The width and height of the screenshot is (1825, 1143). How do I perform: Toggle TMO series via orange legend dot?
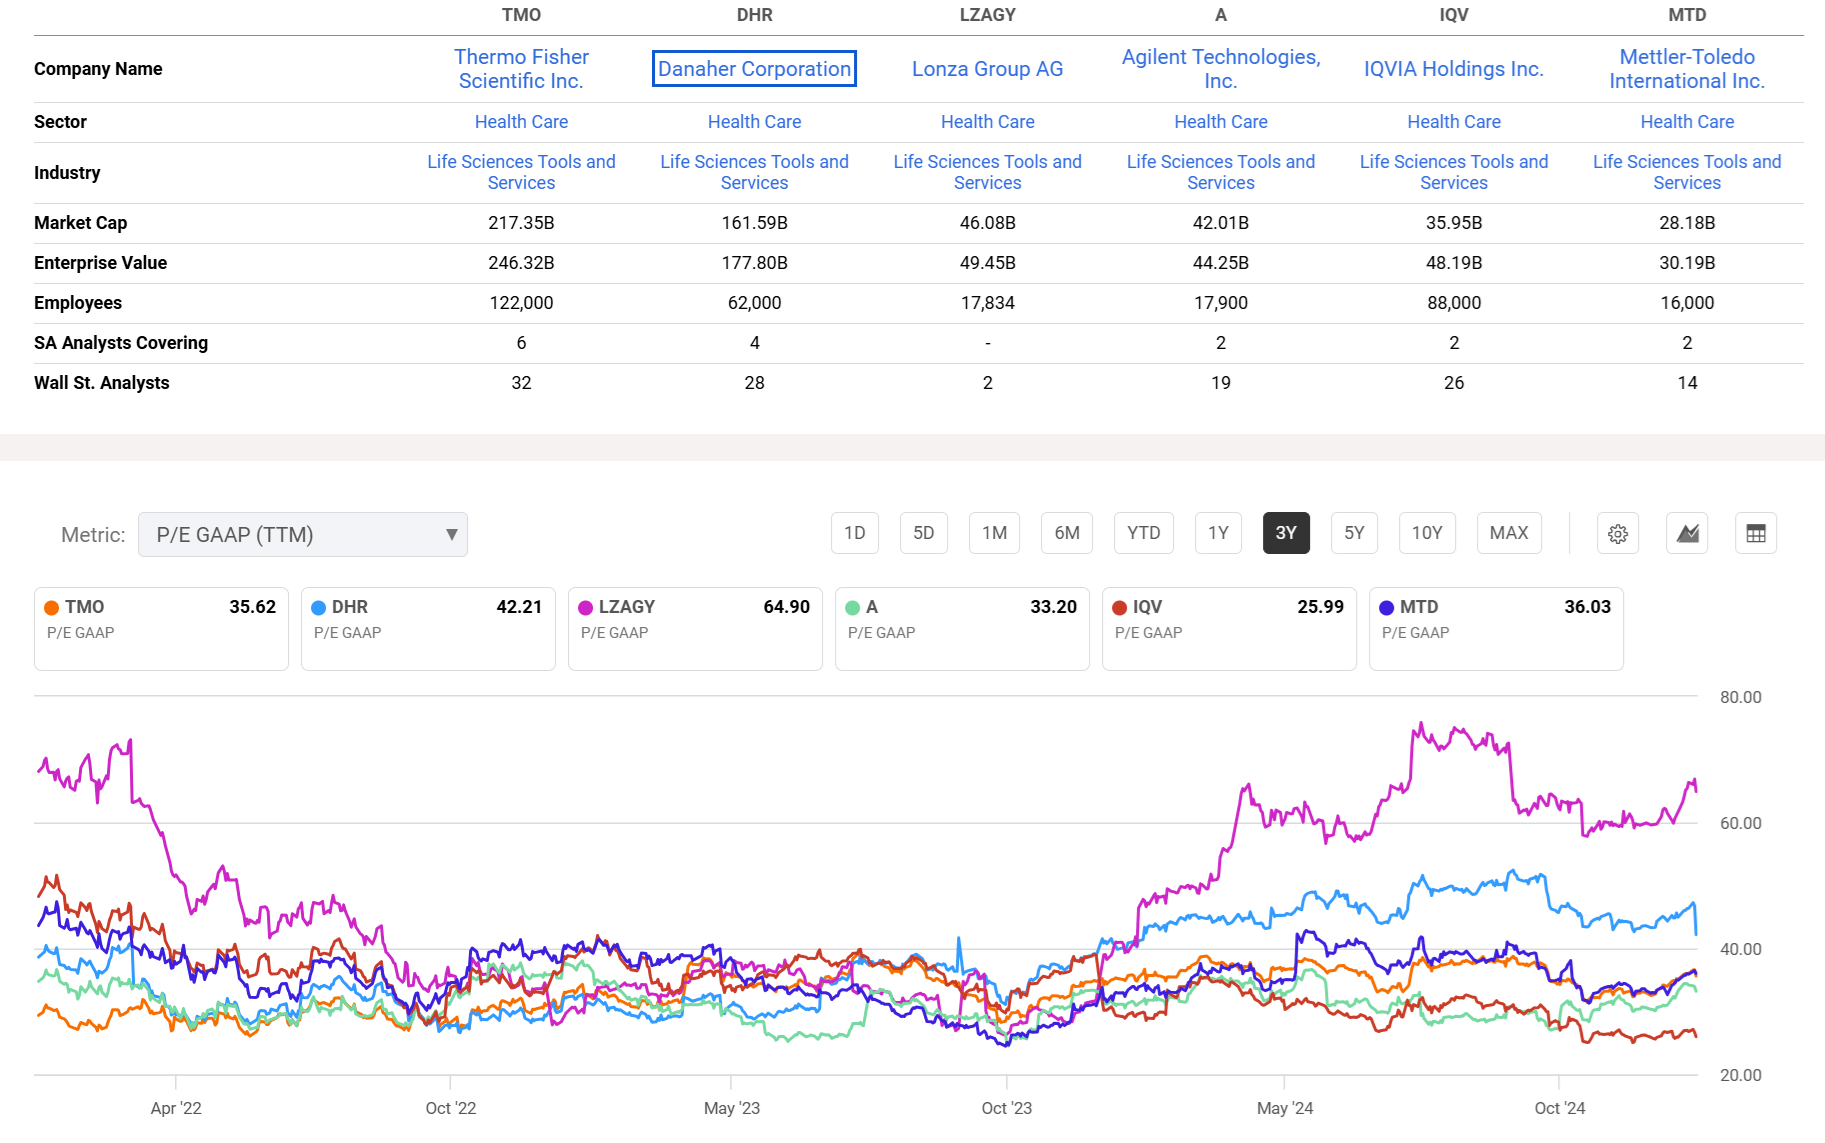(50, 607)
